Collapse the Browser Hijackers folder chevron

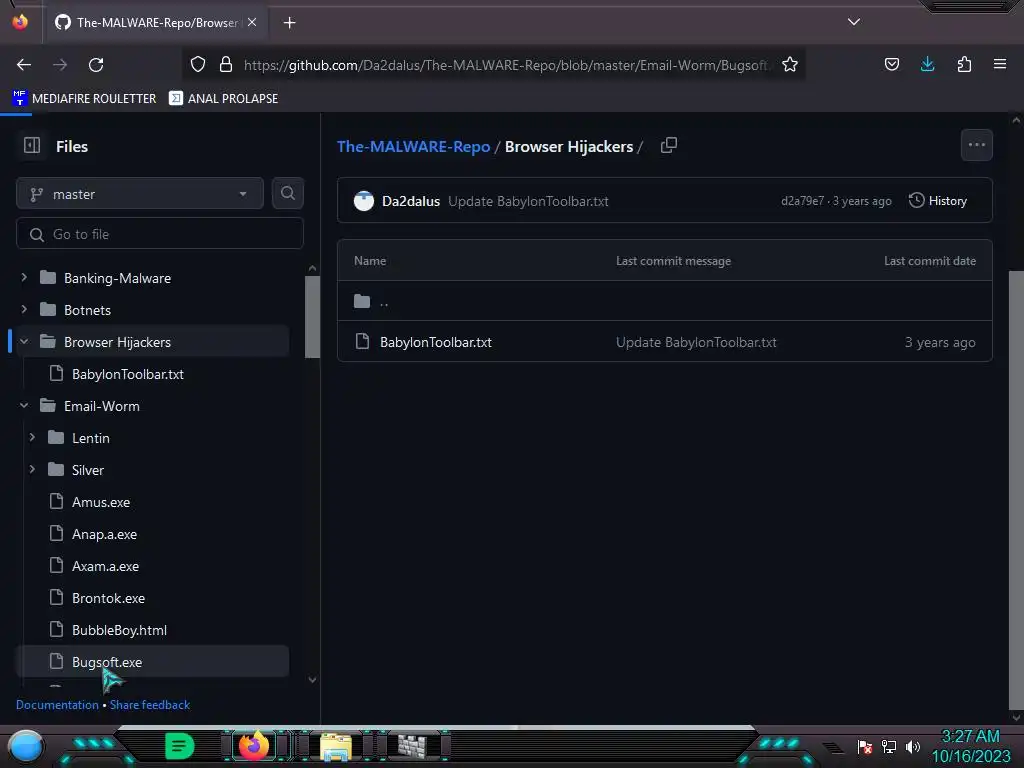tap(24, 342)
